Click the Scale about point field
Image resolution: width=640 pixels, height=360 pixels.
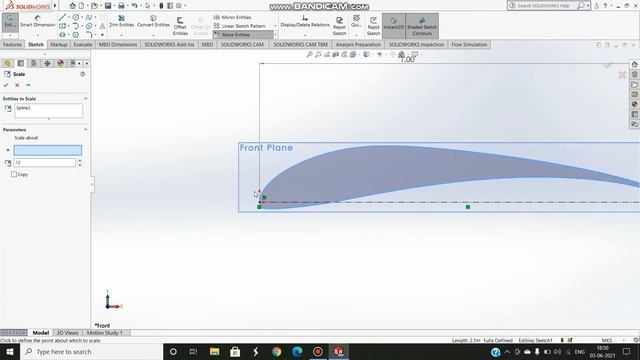pyautogui.click(x=48, y=150)
